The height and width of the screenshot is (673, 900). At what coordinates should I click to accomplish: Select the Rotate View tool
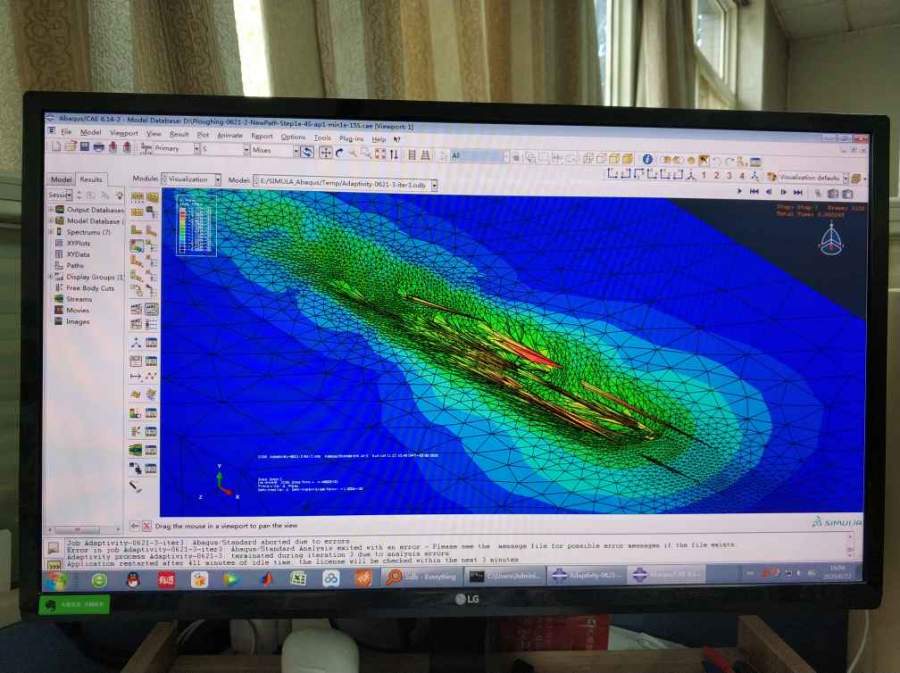(x=339, y=153)
